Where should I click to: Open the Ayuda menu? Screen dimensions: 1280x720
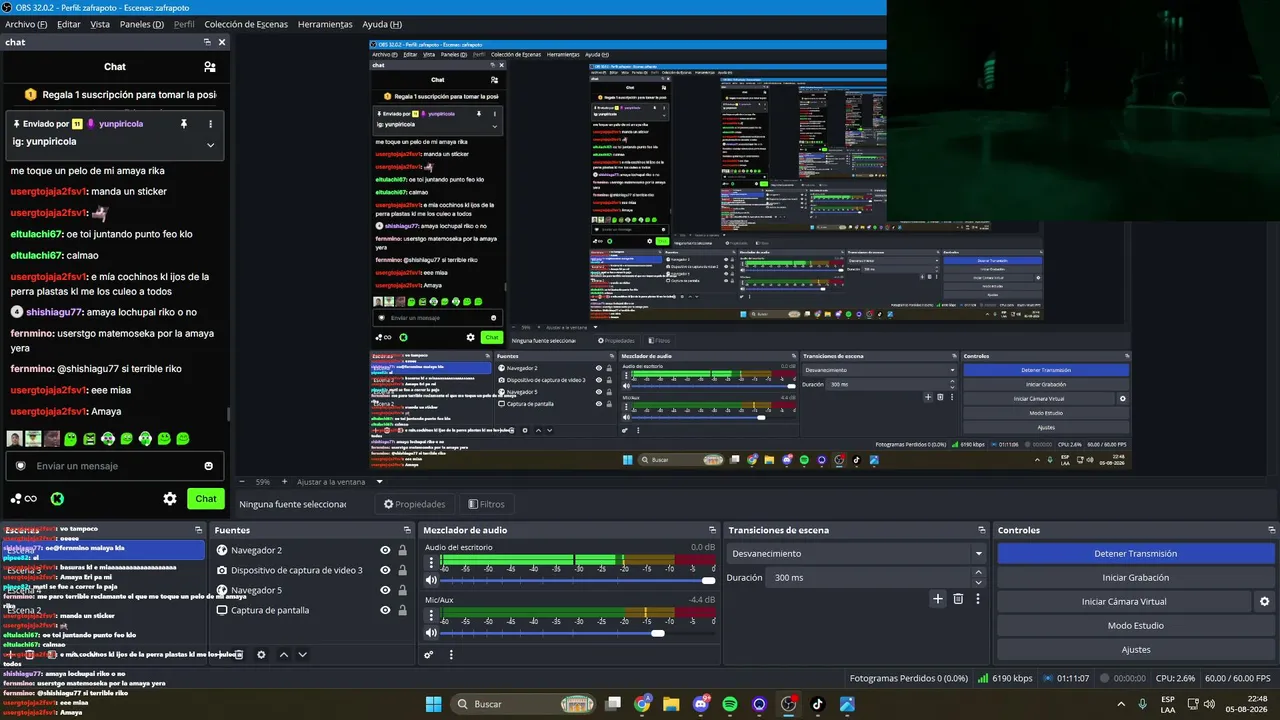click(382, 24)
